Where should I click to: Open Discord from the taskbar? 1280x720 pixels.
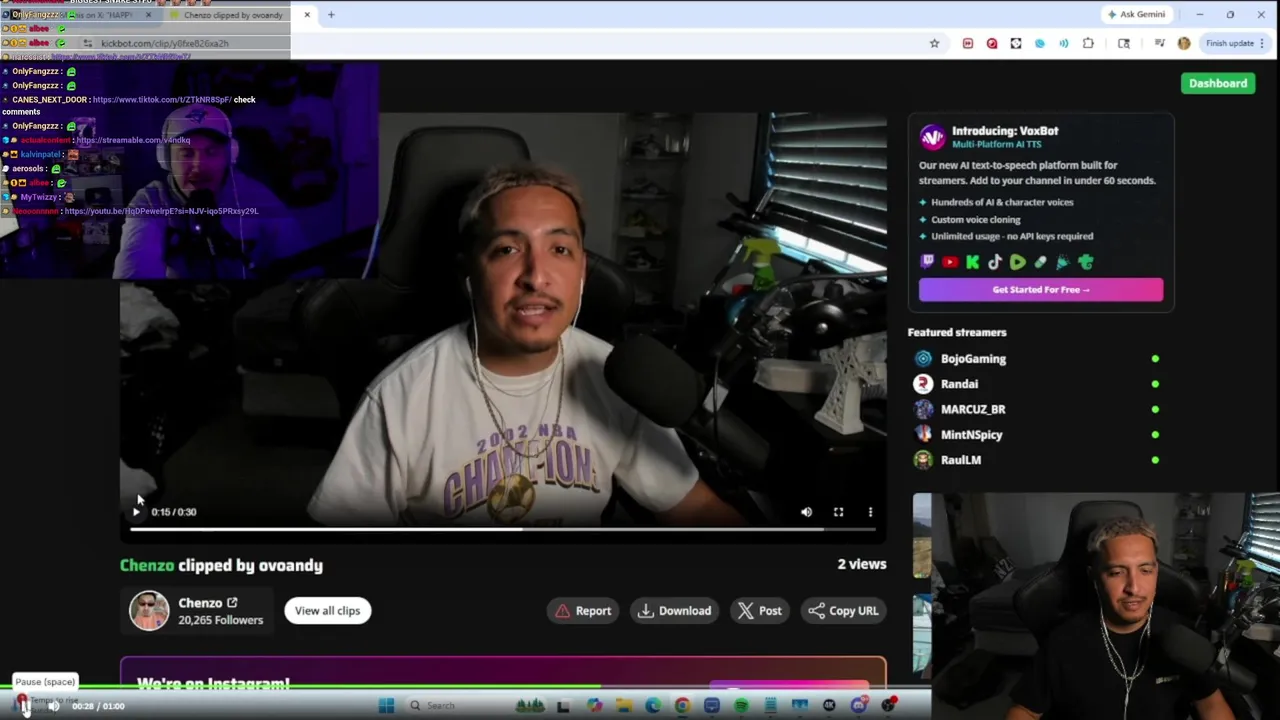[859, 706]
